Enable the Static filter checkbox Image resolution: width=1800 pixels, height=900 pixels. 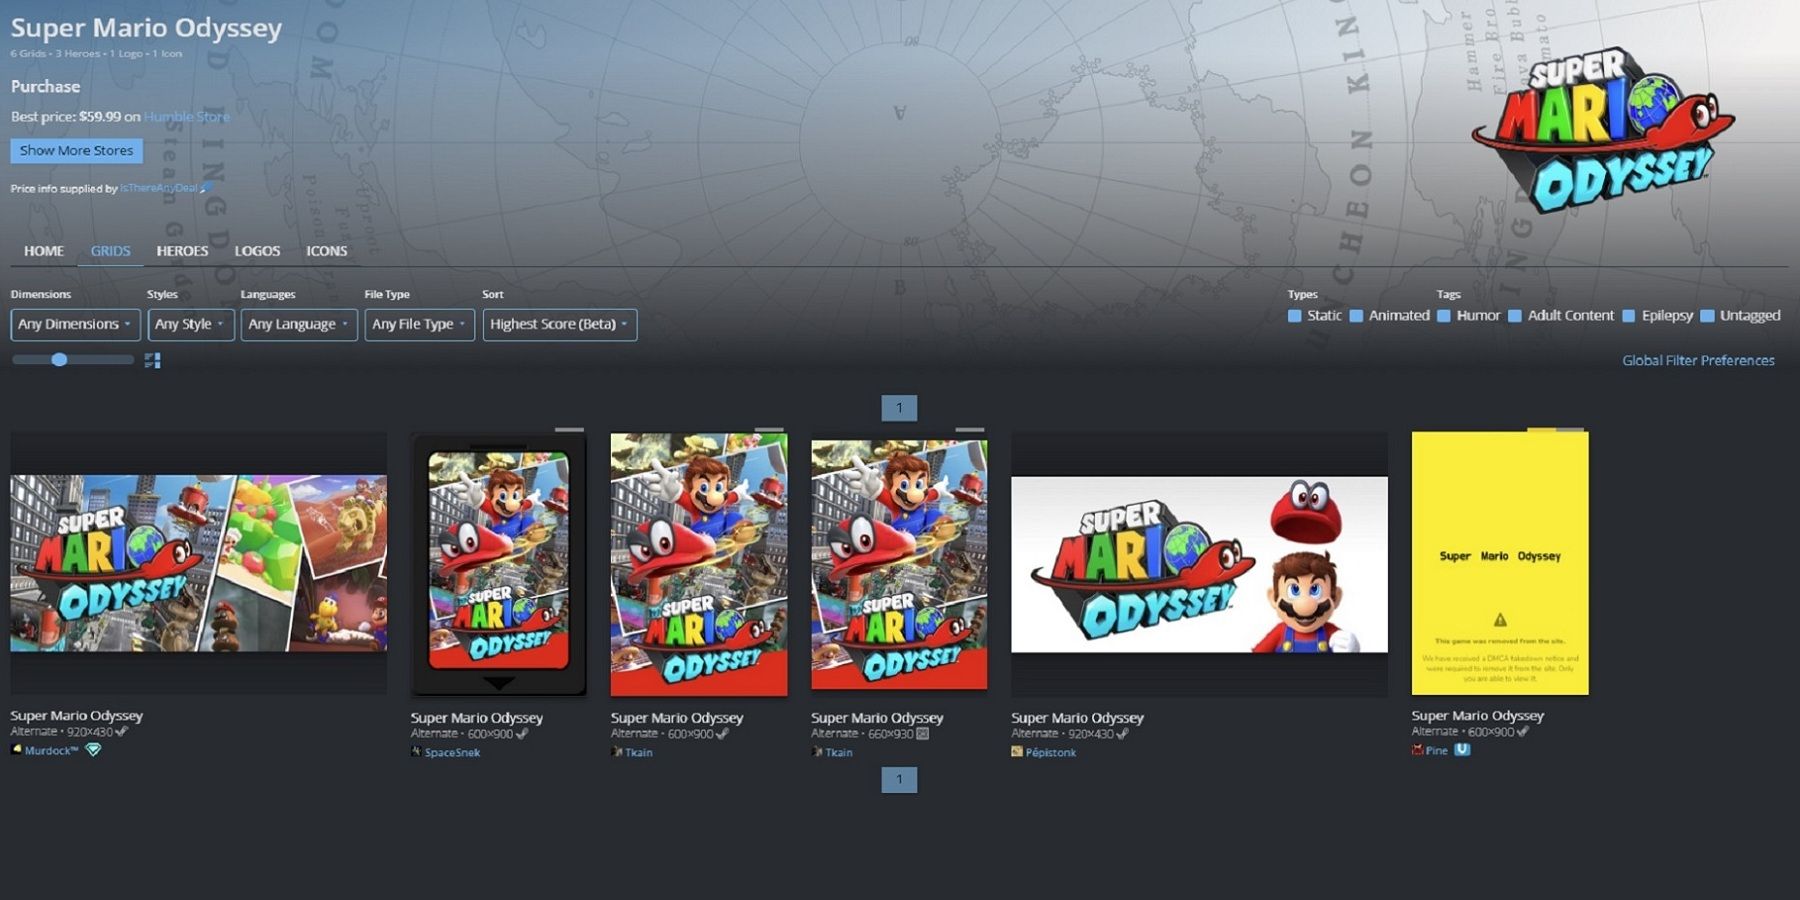(x=1293, y=315)
